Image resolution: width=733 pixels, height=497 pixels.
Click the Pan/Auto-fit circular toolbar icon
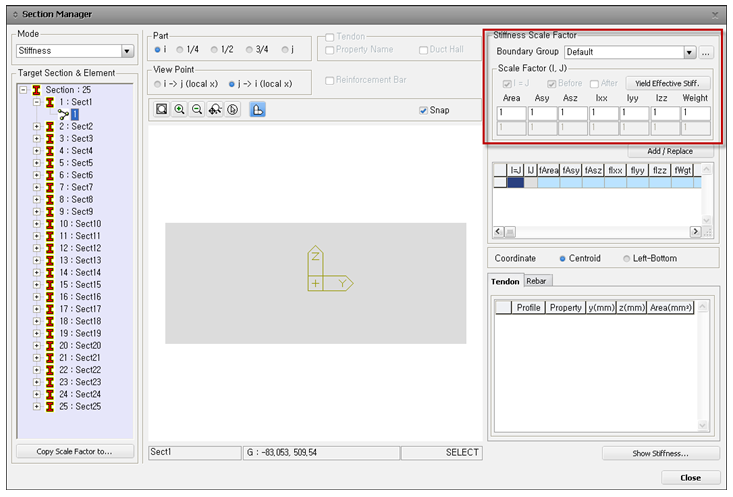click(x=232, y=109)
